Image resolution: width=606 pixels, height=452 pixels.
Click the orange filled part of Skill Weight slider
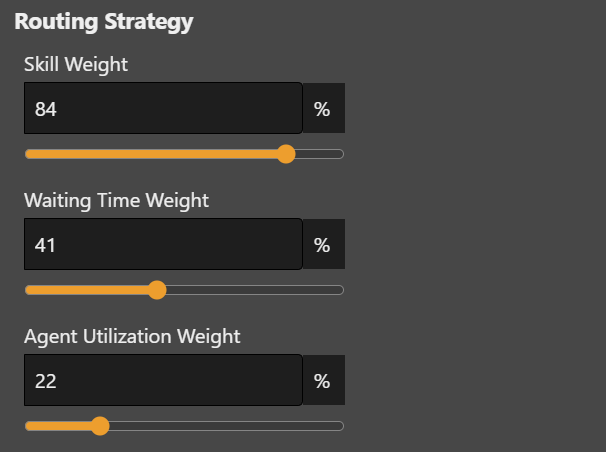point(150,154)
